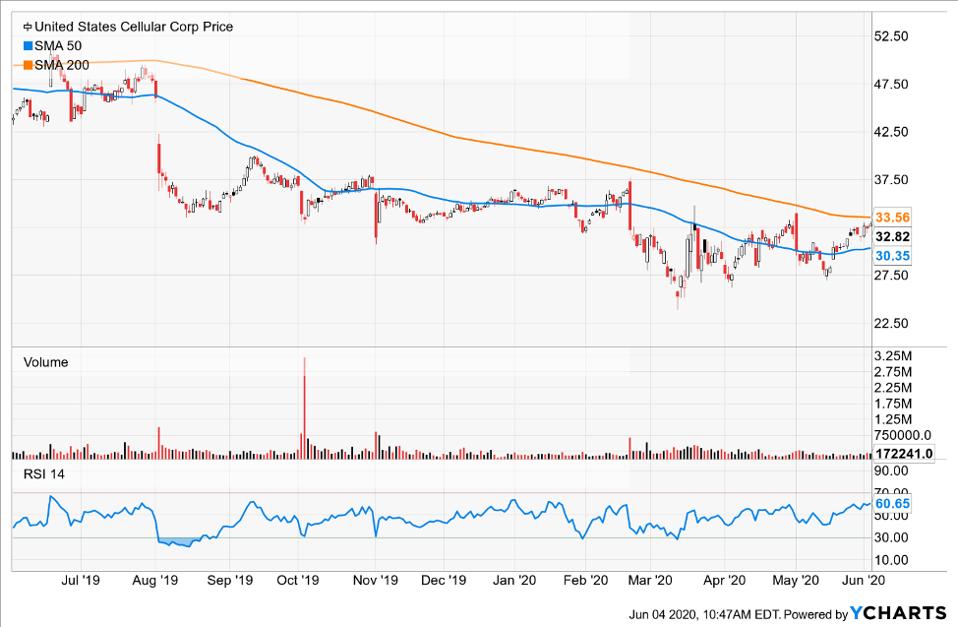Click the Nov '19 date axis label

375,581
